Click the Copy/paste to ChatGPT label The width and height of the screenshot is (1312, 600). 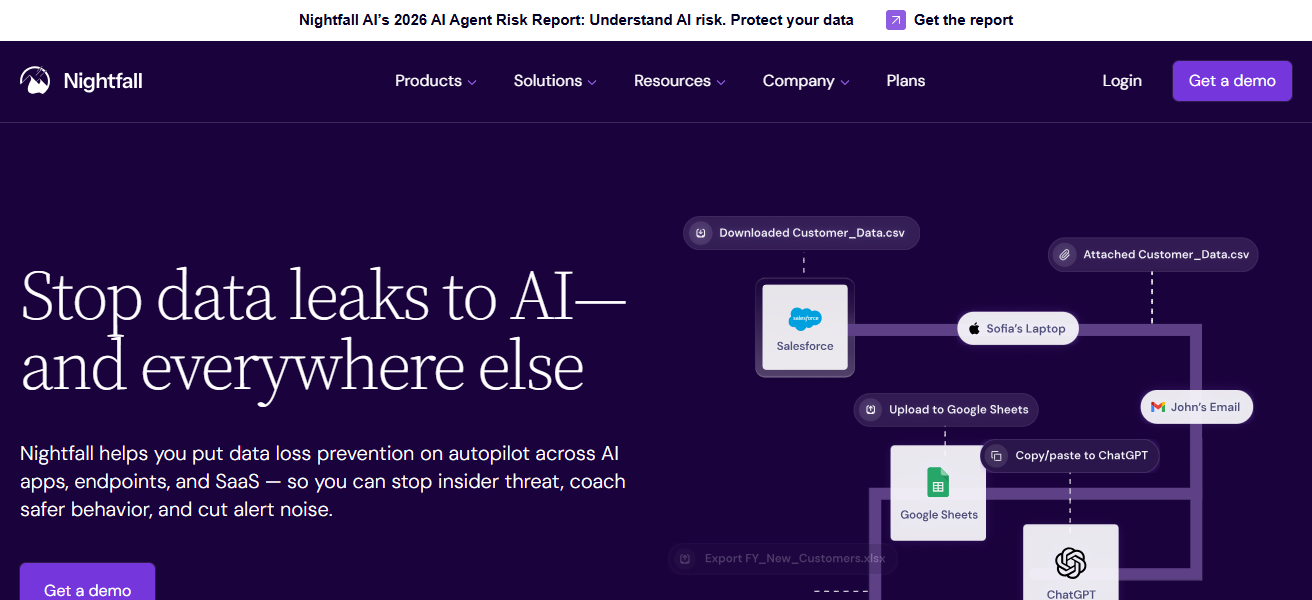tap(1082, 455)
